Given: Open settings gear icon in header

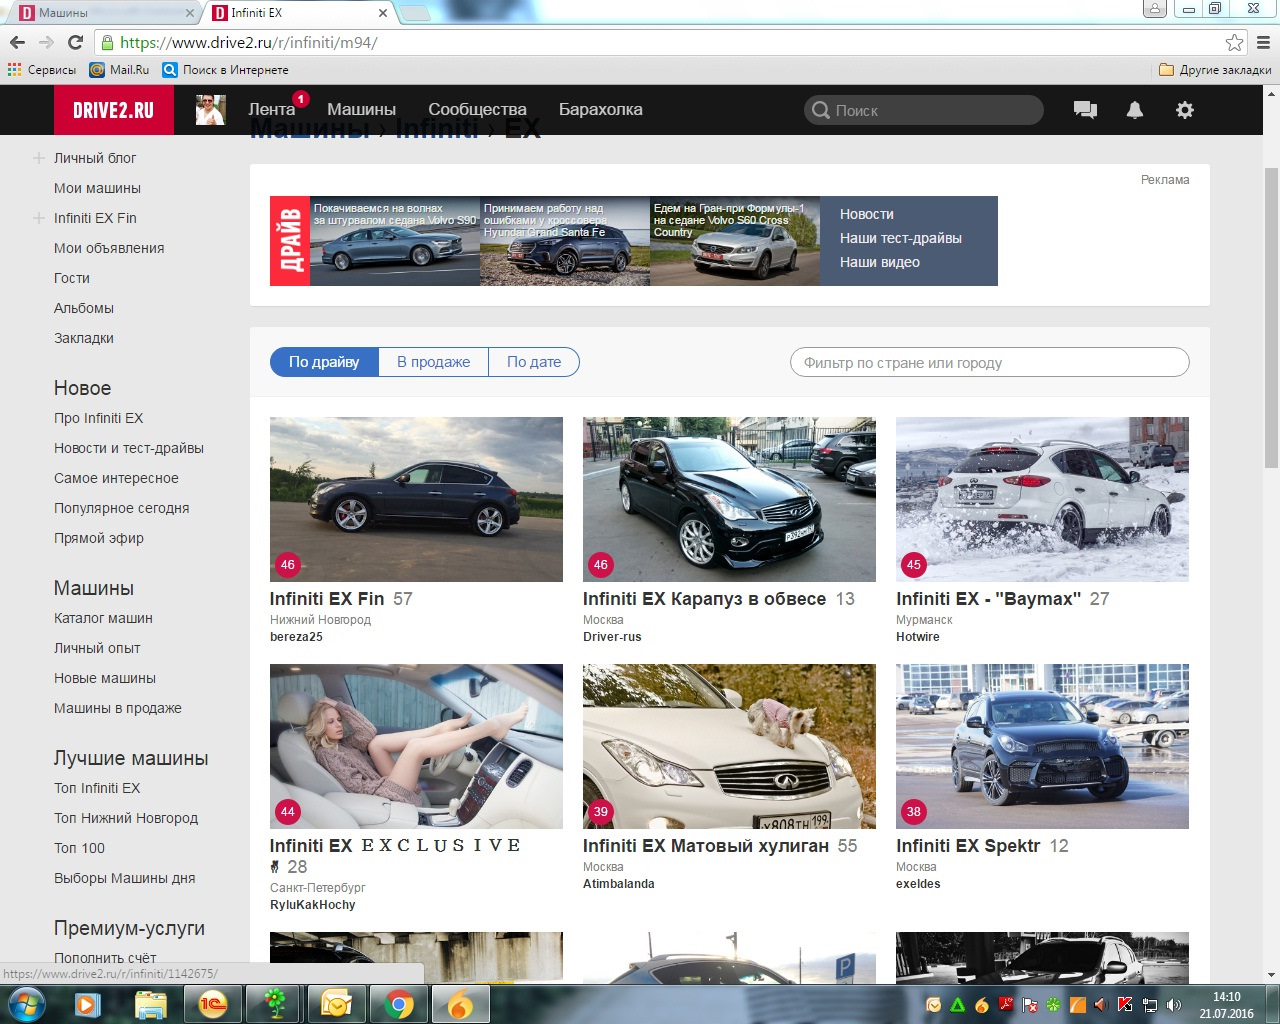Looking at the screenshot, I should [x=1185, y=110].
